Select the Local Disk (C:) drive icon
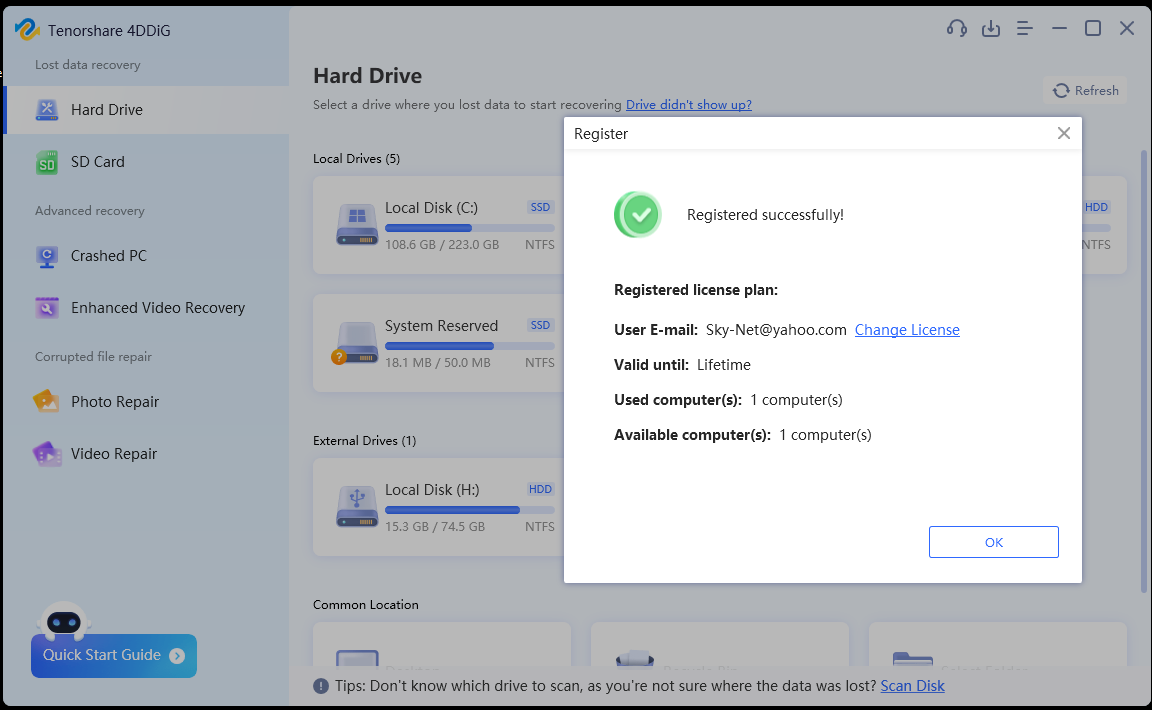Image resolution: width=1152 pixels, height=710 pixels. [x=357, y=223]
